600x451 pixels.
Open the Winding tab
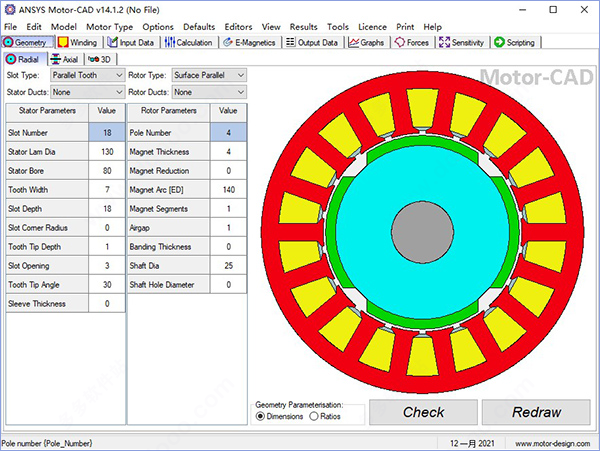point(78,42)
